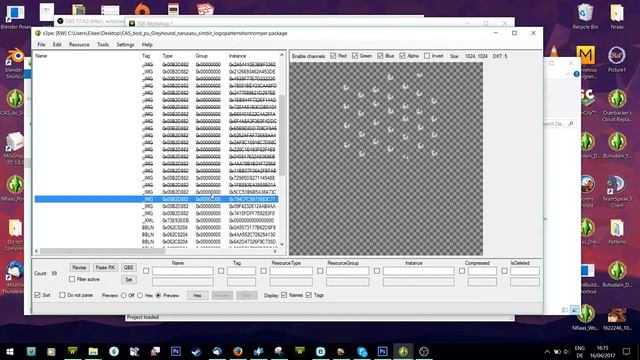Set Preview mode to Hex radio
The width and height of the screenshot is (640, 360).
click(x=140, y=295)
